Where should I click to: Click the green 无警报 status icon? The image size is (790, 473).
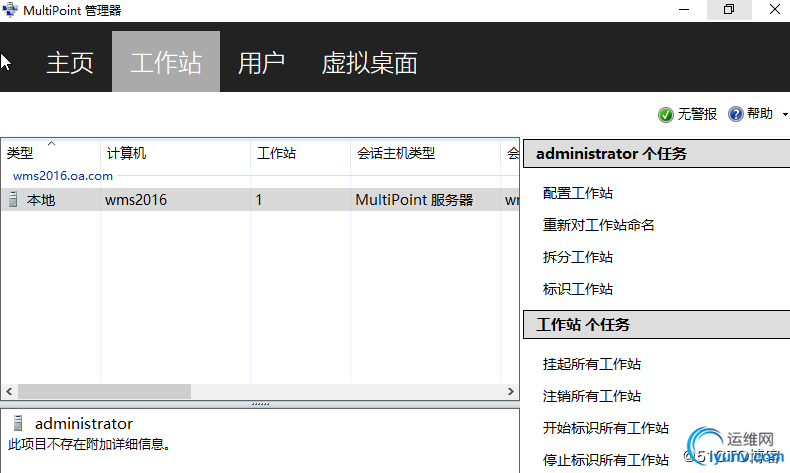tap(666, 115)
